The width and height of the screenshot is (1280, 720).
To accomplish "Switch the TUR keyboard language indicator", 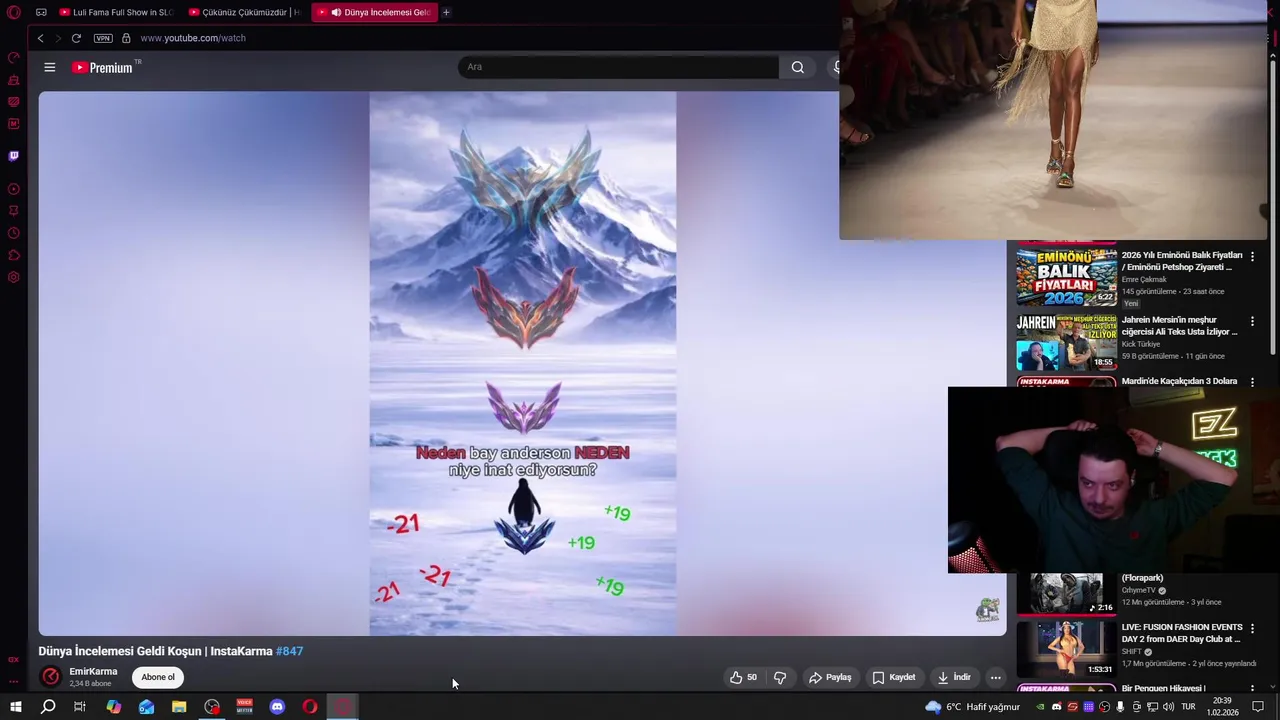I will tap(1188, 707).
